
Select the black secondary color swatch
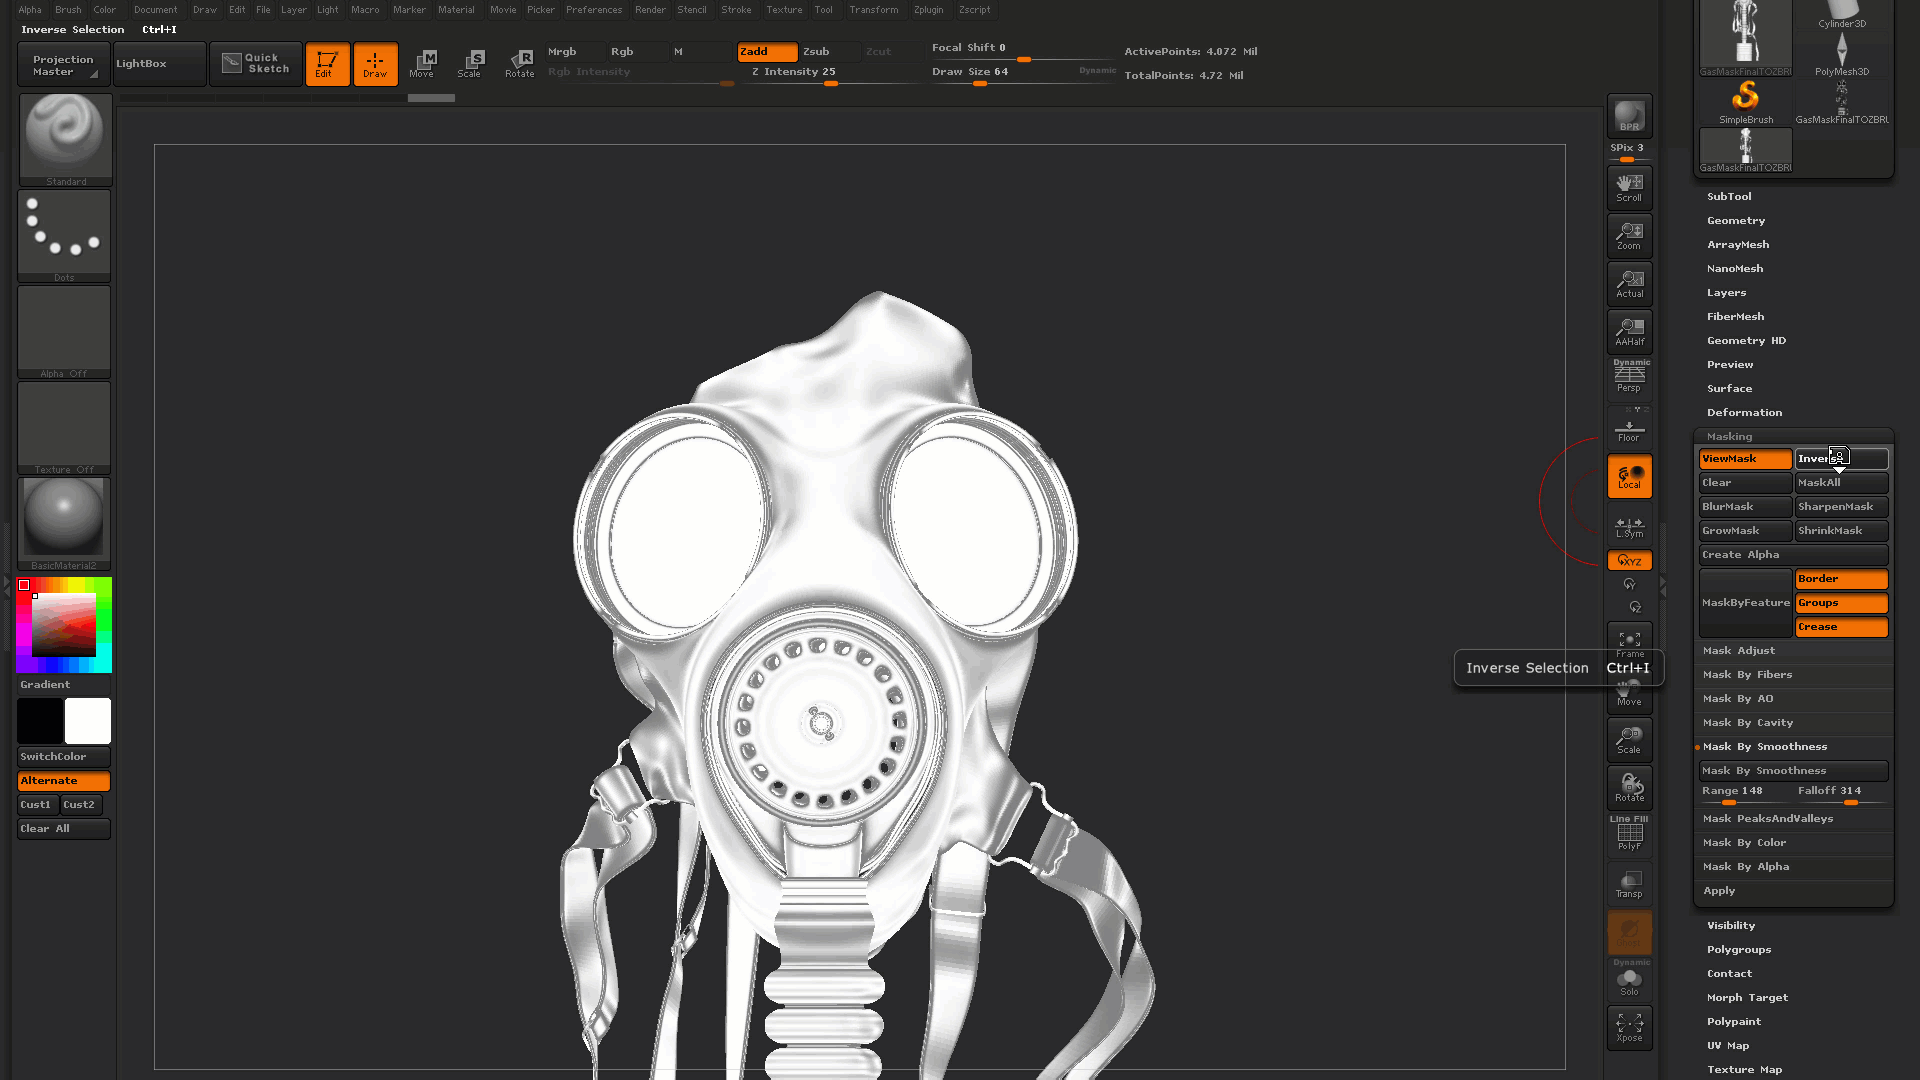(40, 721)
